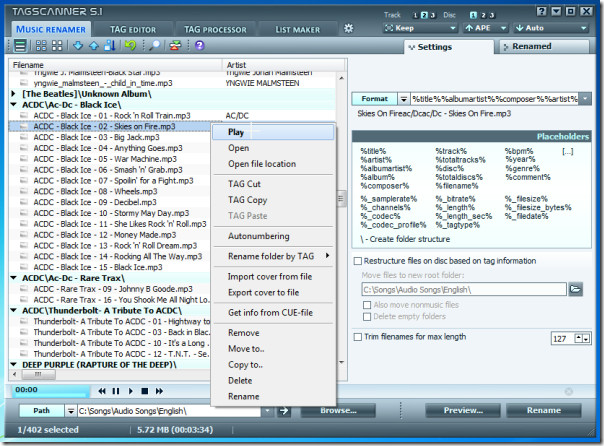This screenshot has height=446, width=604.
Task: Collapse DEEP PURPLE Rapture of the Deep group
Action: point(13,364)
